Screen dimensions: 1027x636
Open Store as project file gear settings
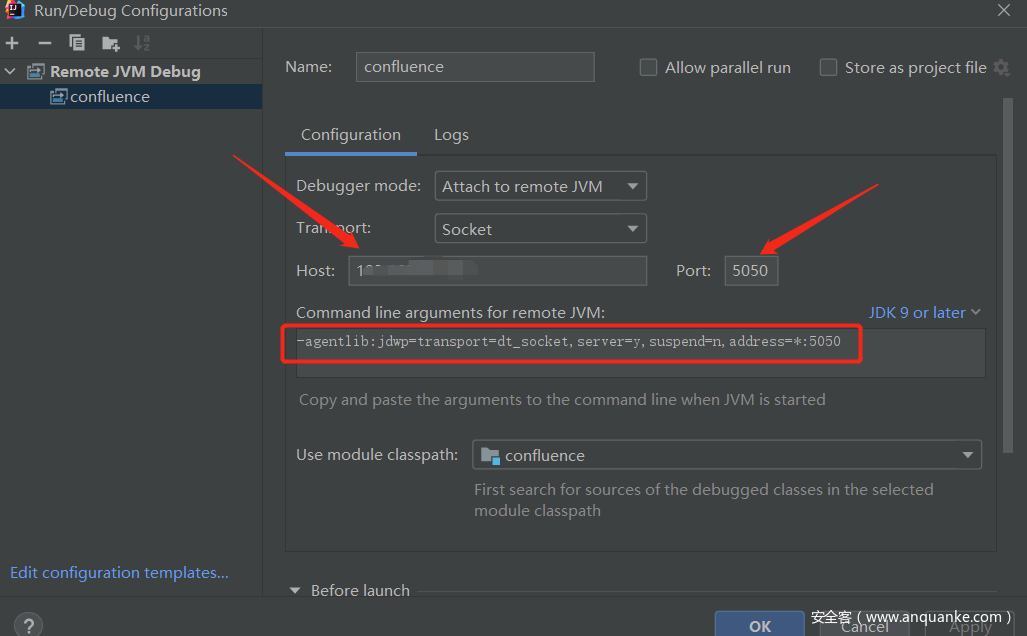click(x=1001, y=68)
